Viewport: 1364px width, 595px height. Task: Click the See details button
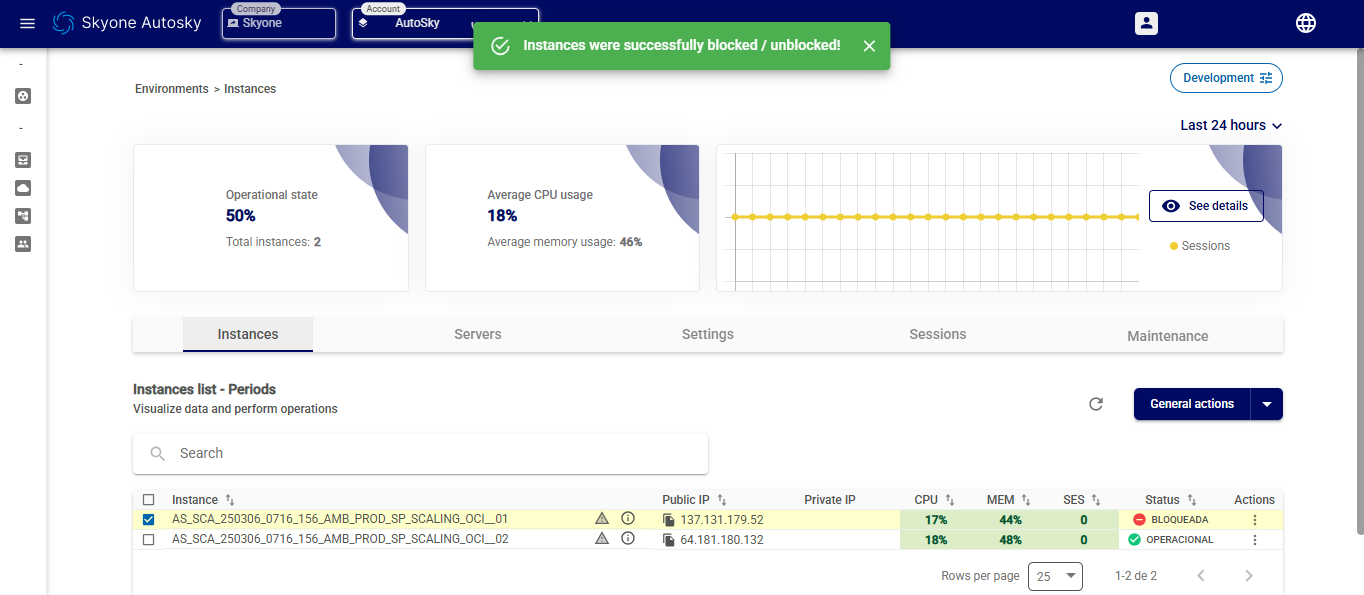[1206, 206]
